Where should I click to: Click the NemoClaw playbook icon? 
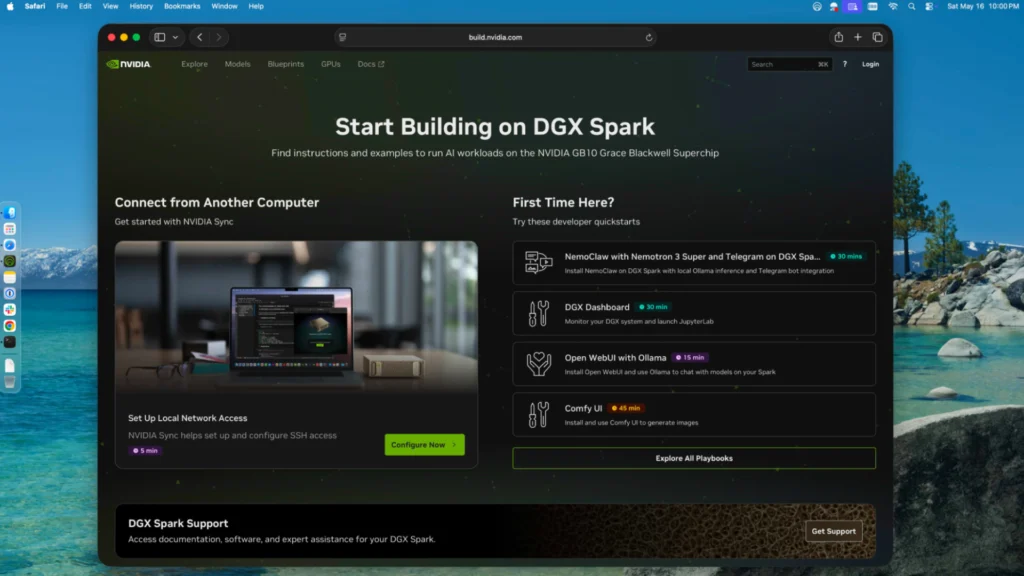[539, 263]
